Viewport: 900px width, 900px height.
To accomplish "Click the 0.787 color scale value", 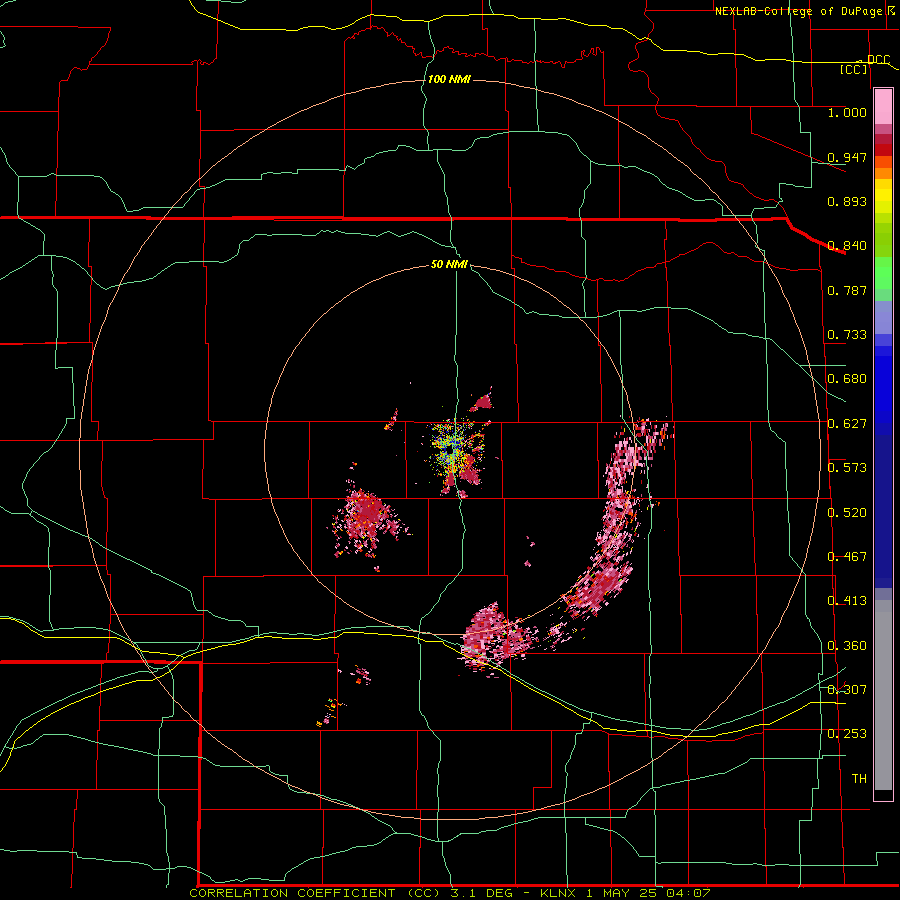I will (847, 290).
